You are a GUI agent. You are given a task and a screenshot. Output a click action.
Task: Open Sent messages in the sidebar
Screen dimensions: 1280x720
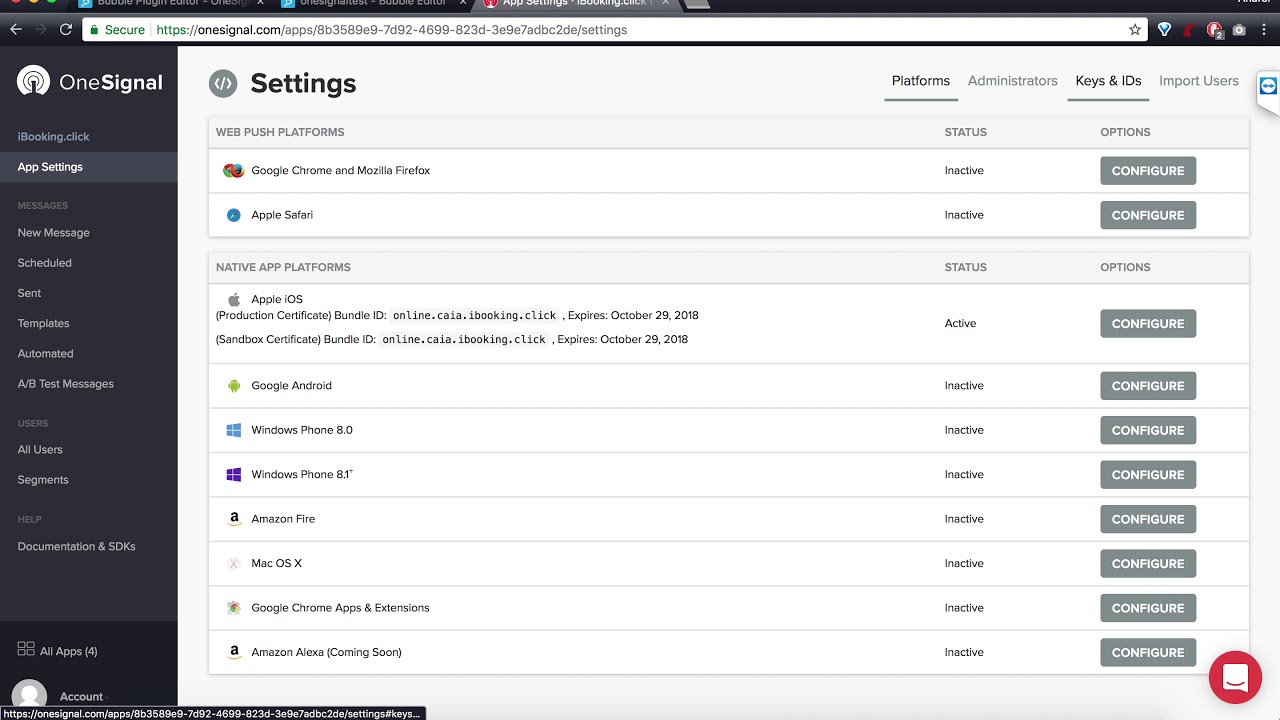(x=29, y=293)
